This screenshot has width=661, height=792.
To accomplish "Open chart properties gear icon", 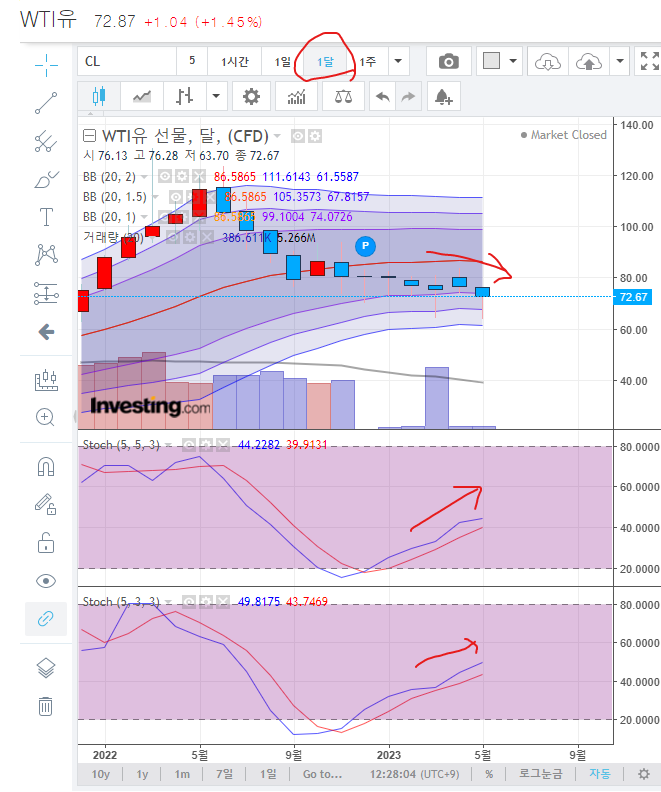I will point(251,96).
